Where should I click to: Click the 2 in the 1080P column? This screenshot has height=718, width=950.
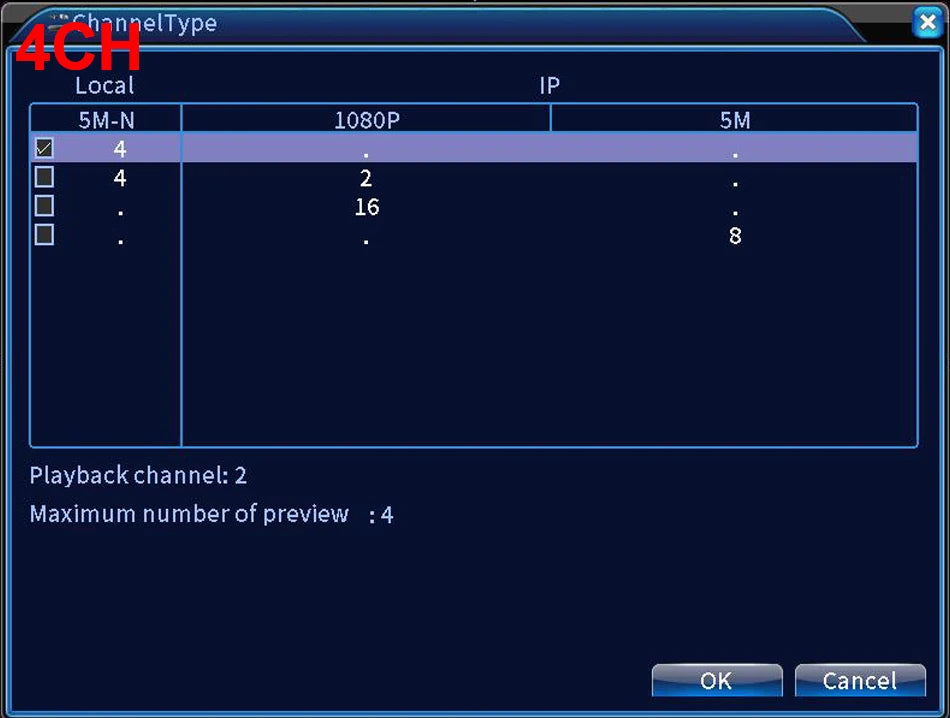(x=366, y=179)
